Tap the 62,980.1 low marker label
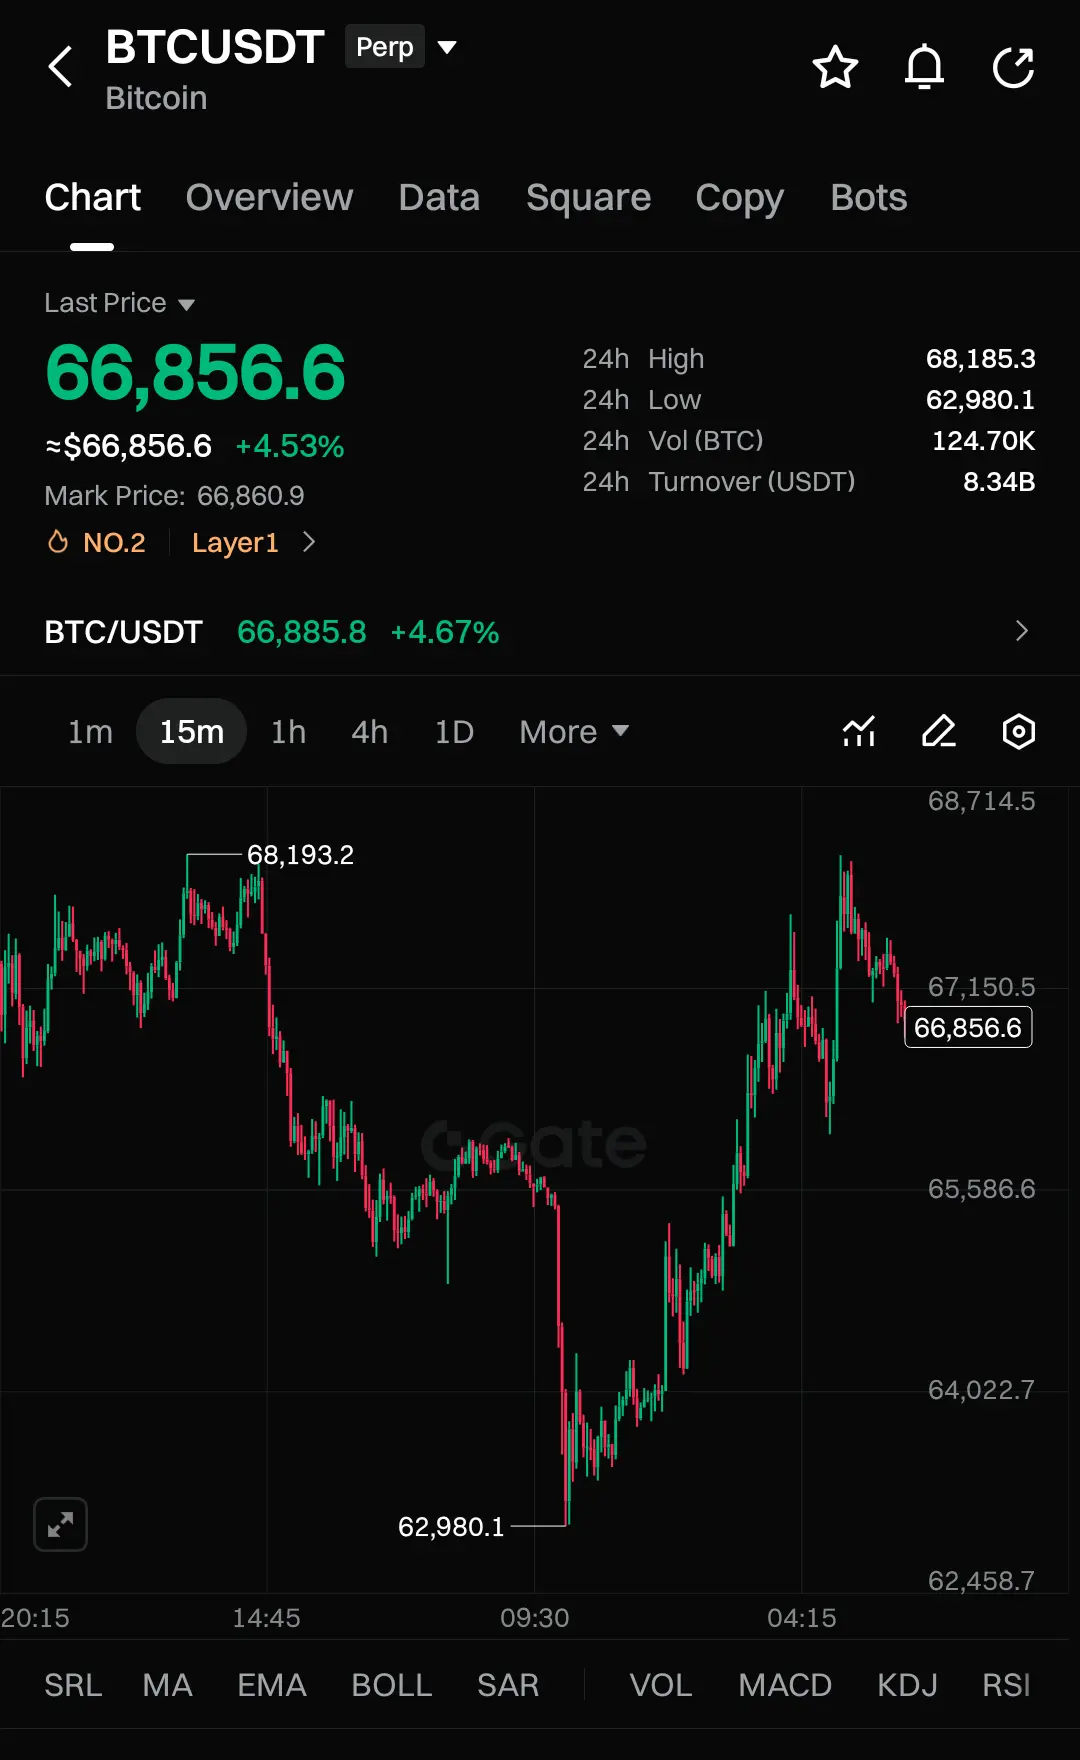Image resolution: width=1080 pixels, height=1760 pixels. [x=451, y=1527]
